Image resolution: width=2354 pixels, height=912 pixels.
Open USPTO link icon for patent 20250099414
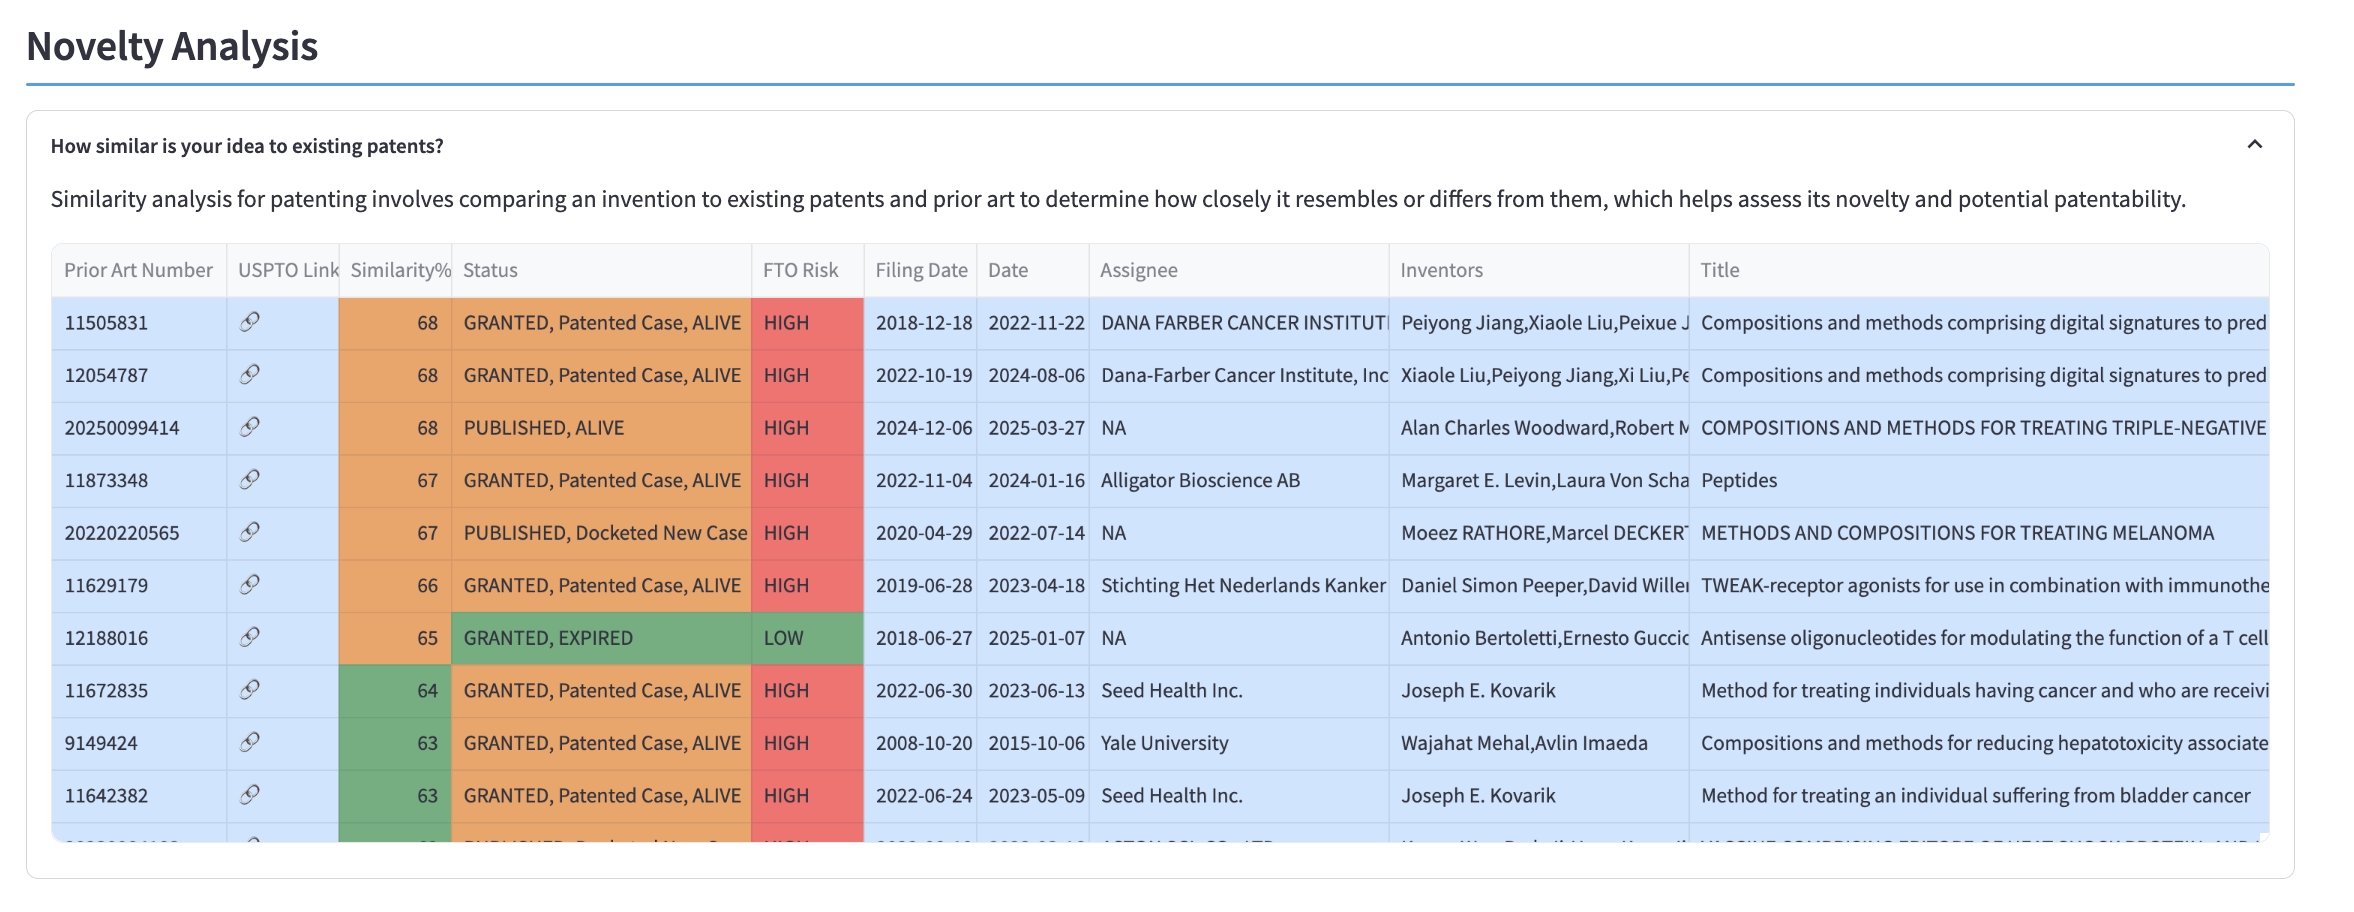click(x=250, y=427)
